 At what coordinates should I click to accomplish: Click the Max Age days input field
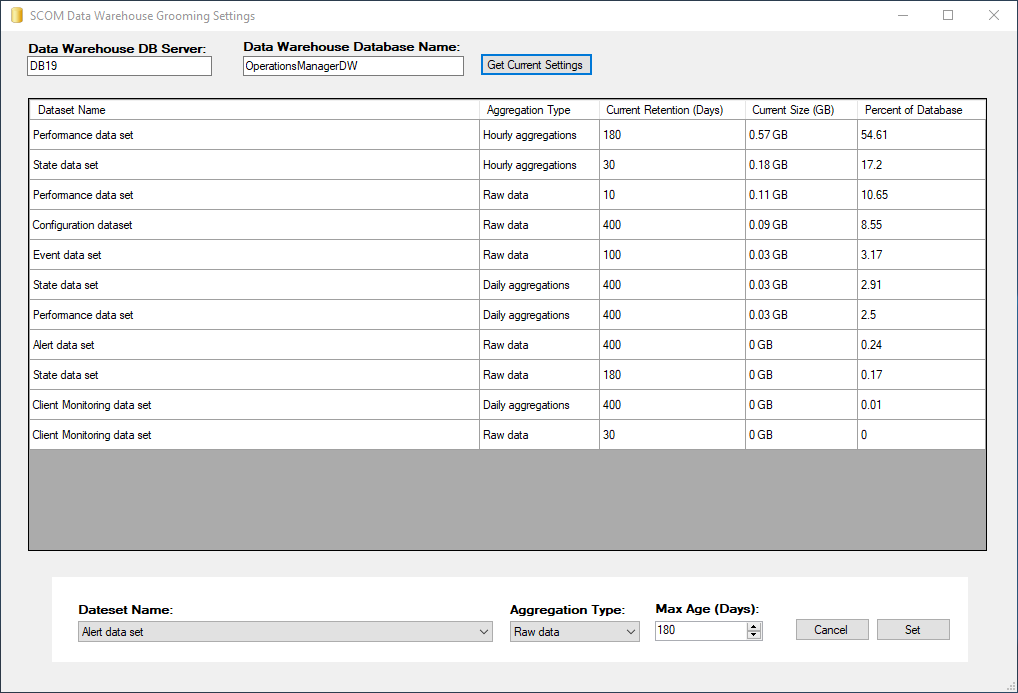pyautogui.click(x=701, y=630)
